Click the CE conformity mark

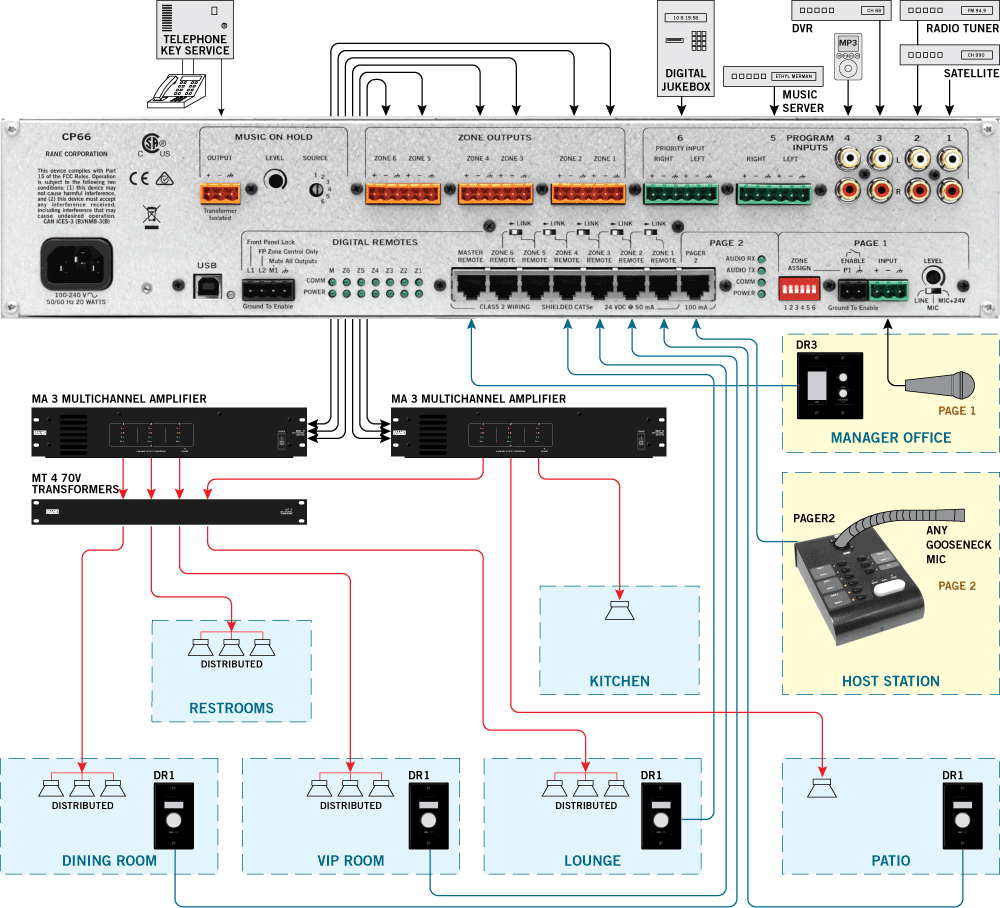coord(139,179)
